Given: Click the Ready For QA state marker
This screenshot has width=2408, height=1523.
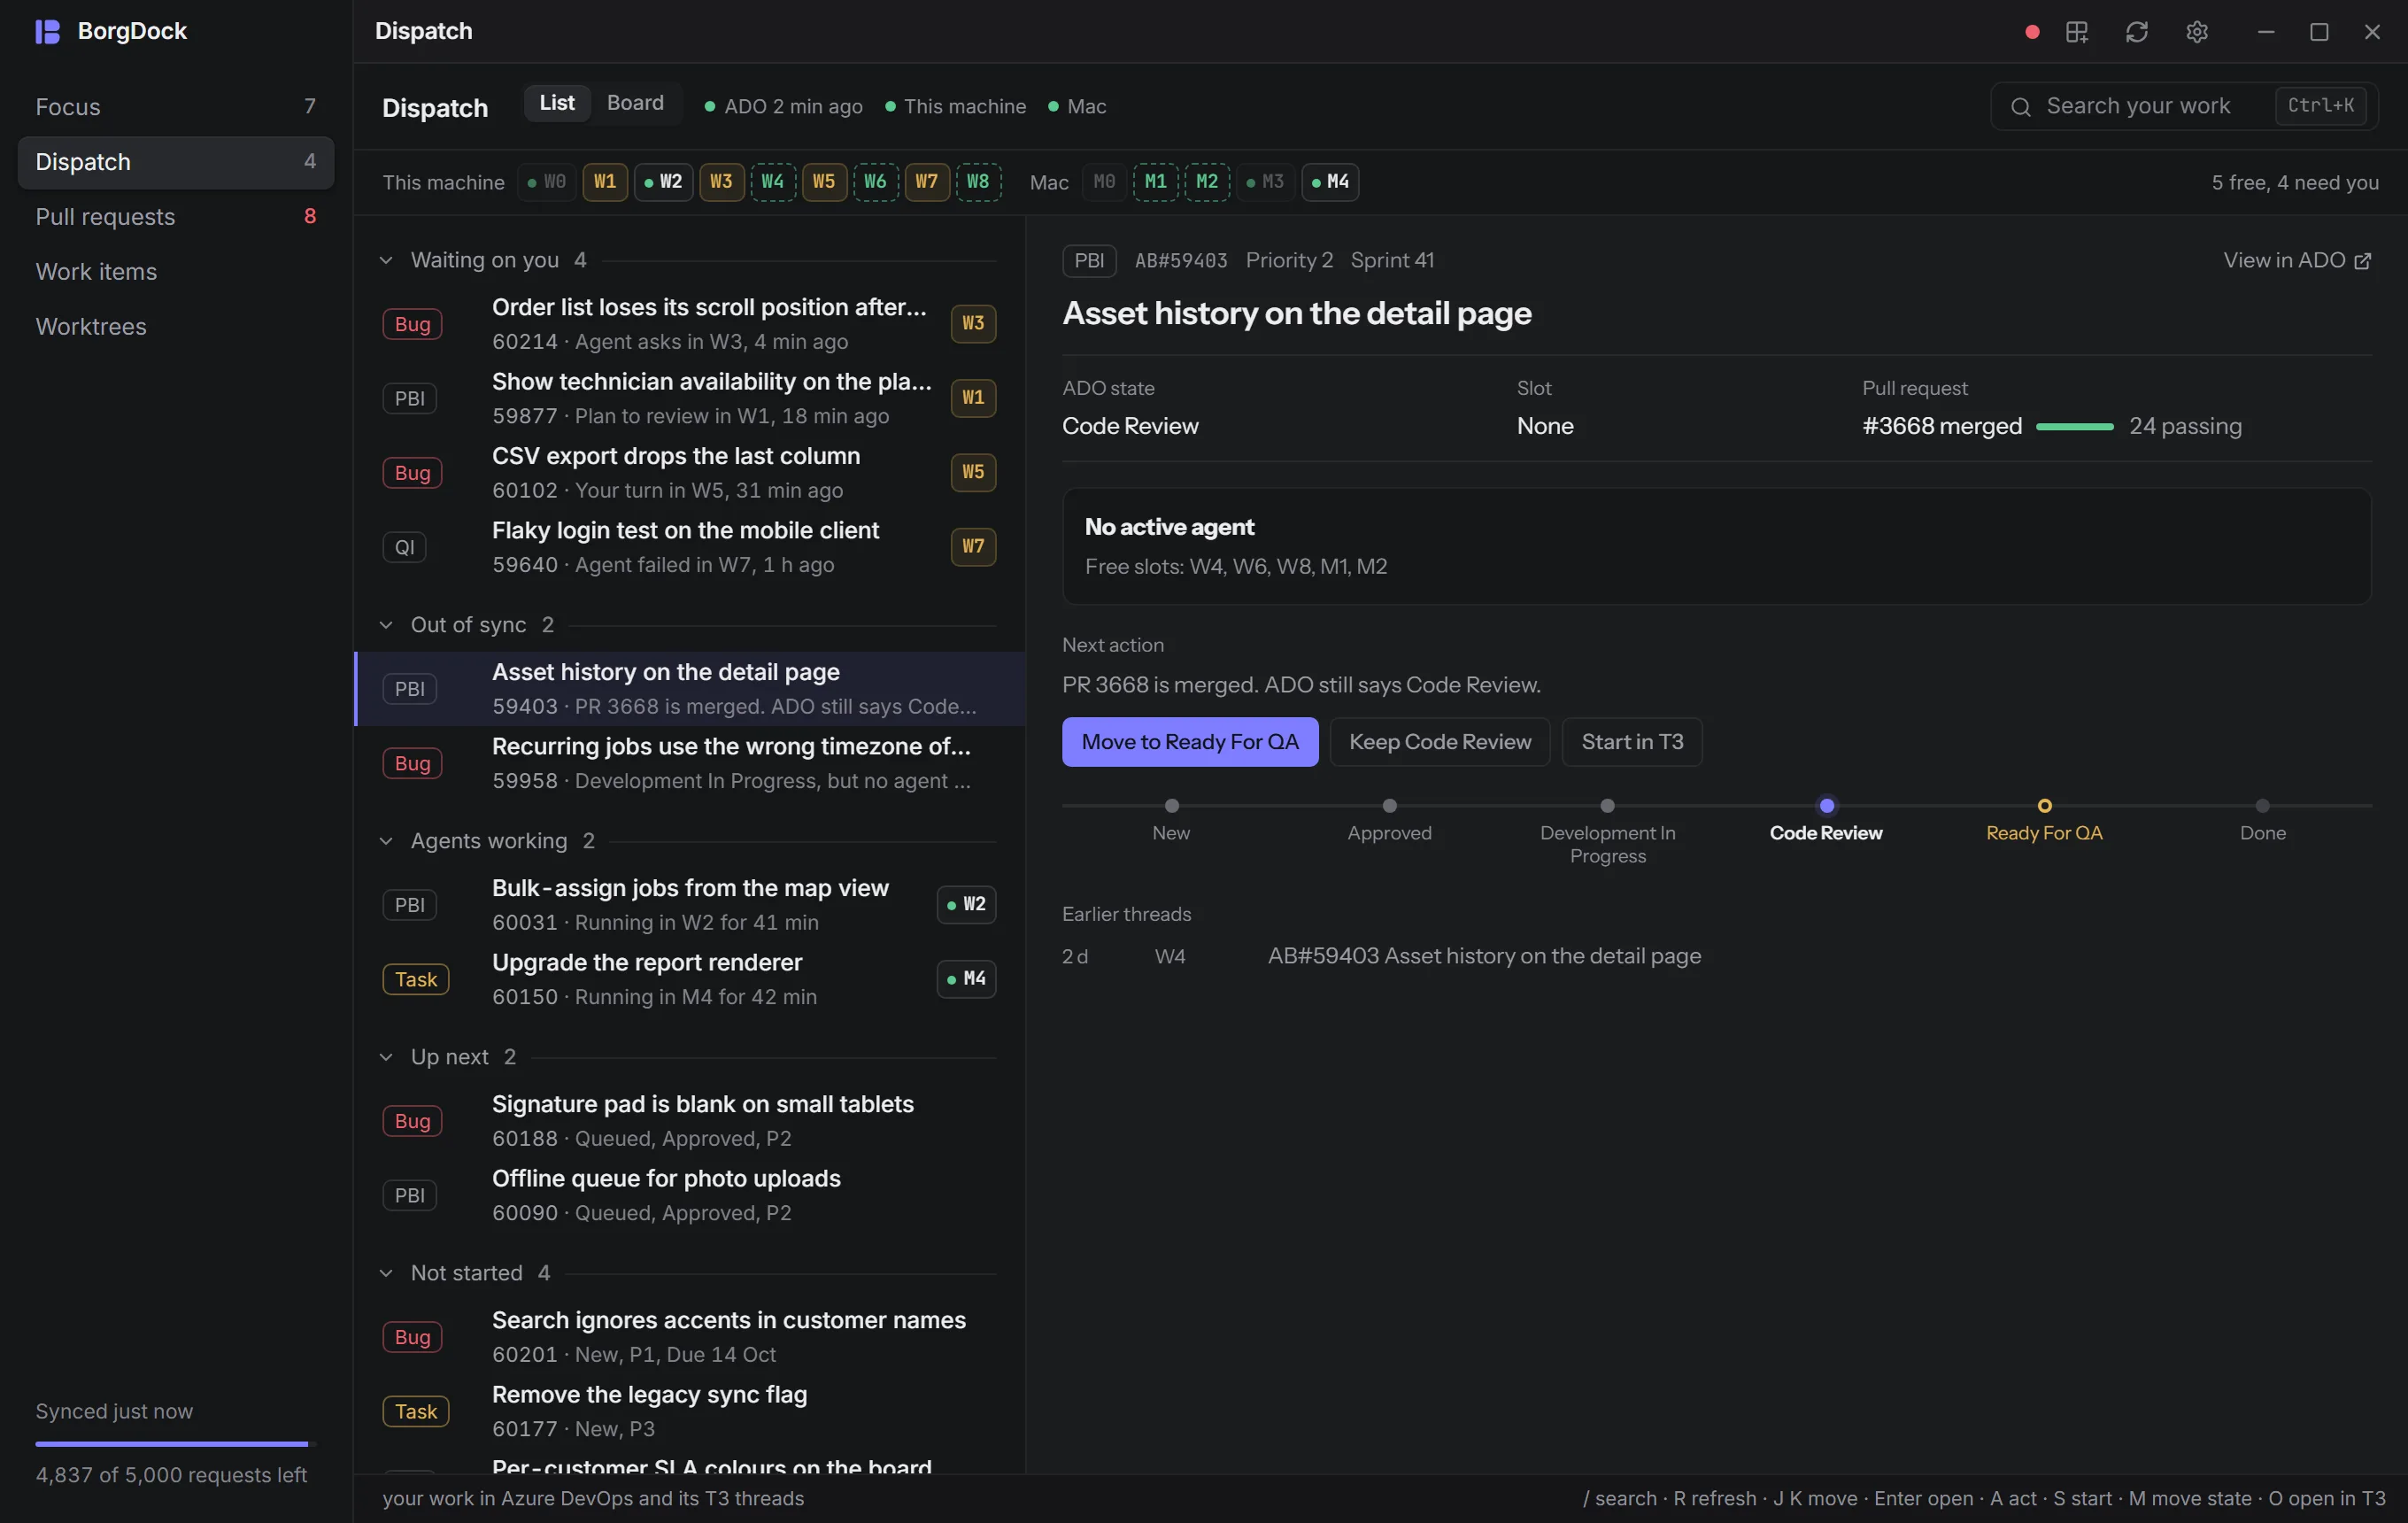Looking at the screenshot, I should pos(2044,806).
